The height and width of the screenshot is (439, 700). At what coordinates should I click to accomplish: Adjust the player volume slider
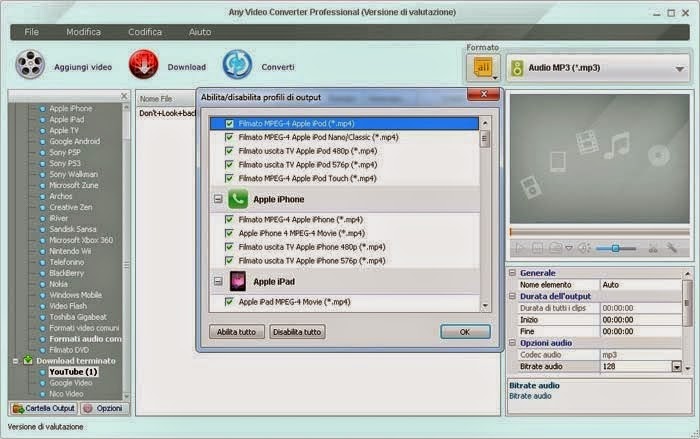pos(616,248)
